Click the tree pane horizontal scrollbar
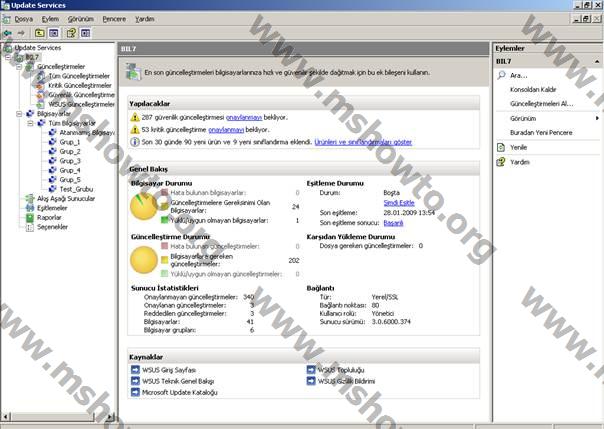Viewport: 604px width, 429px height. 52,417
